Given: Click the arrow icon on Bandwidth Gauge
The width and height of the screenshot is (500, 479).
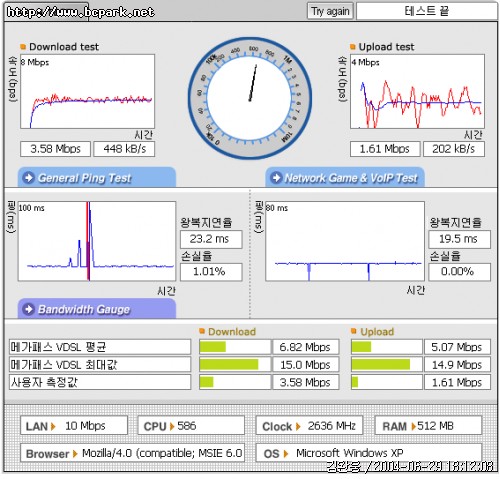Looking at the screenshot, I should (x=29, y=309).
